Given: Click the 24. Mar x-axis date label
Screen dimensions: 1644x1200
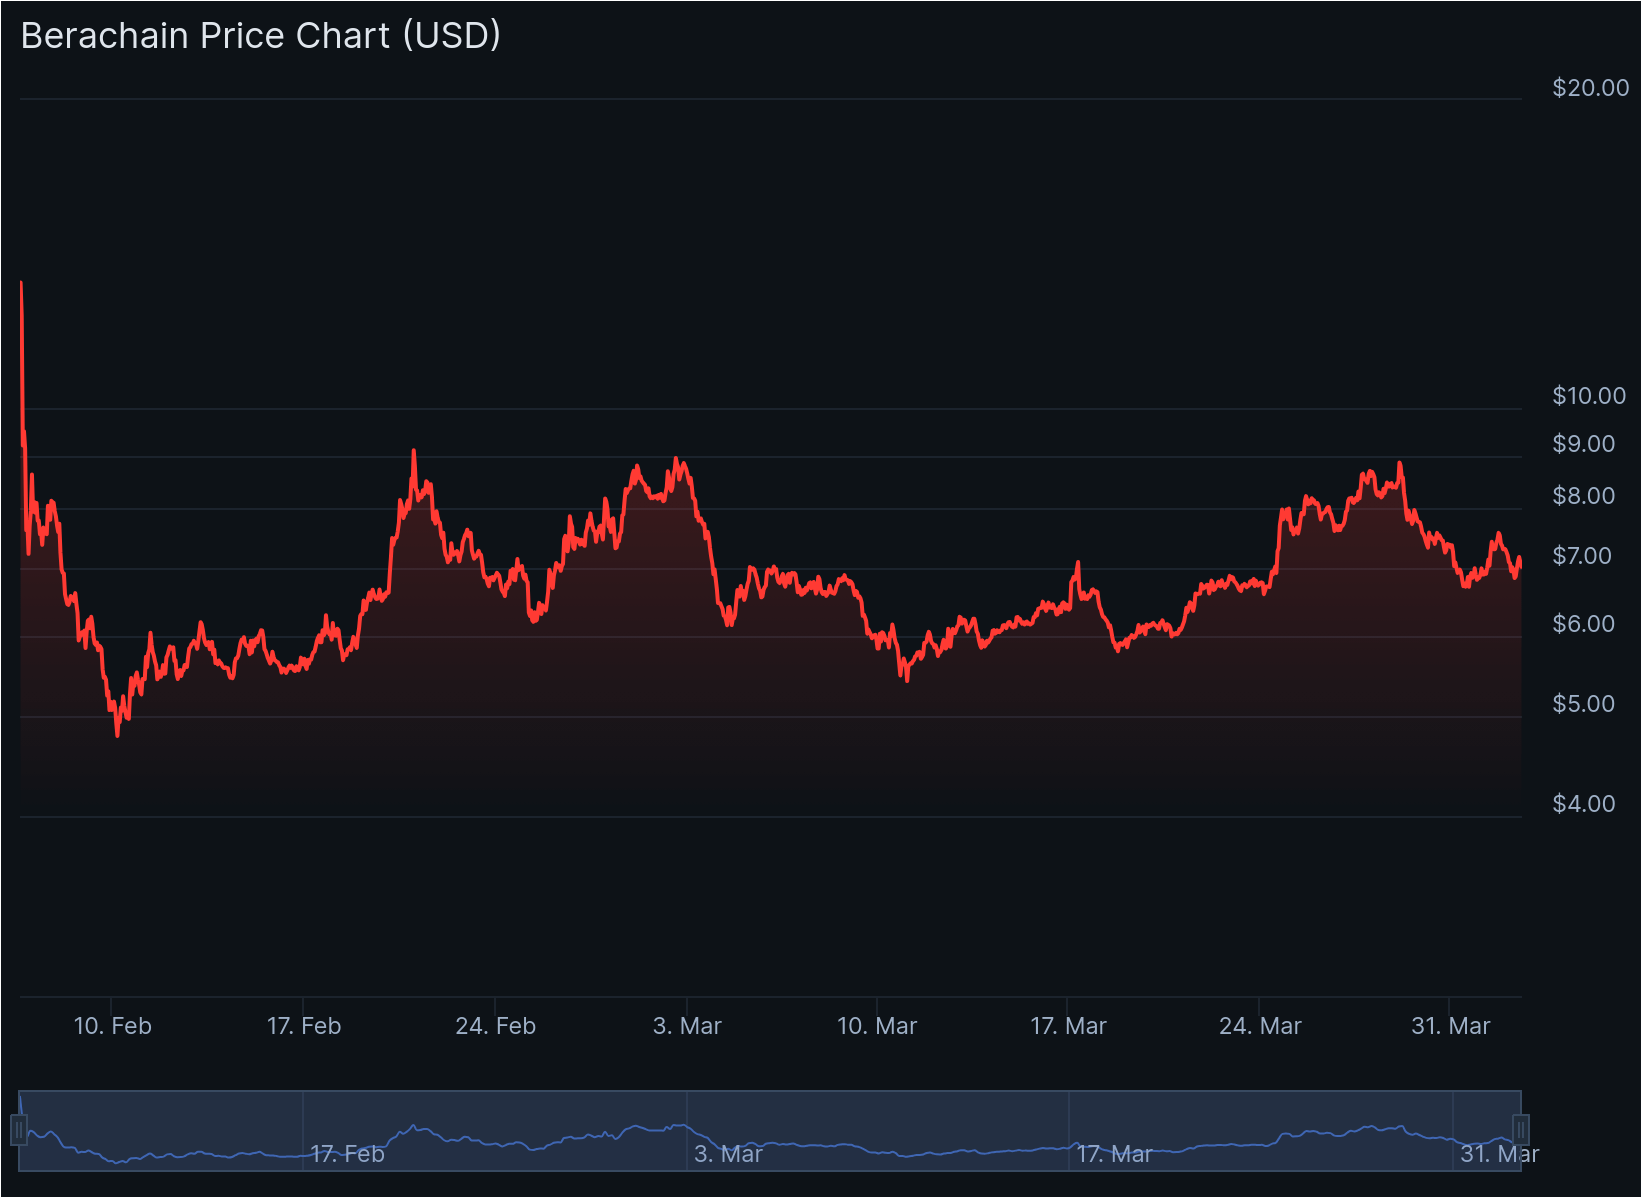Looking at the screenshot, I should 1260,1026.
